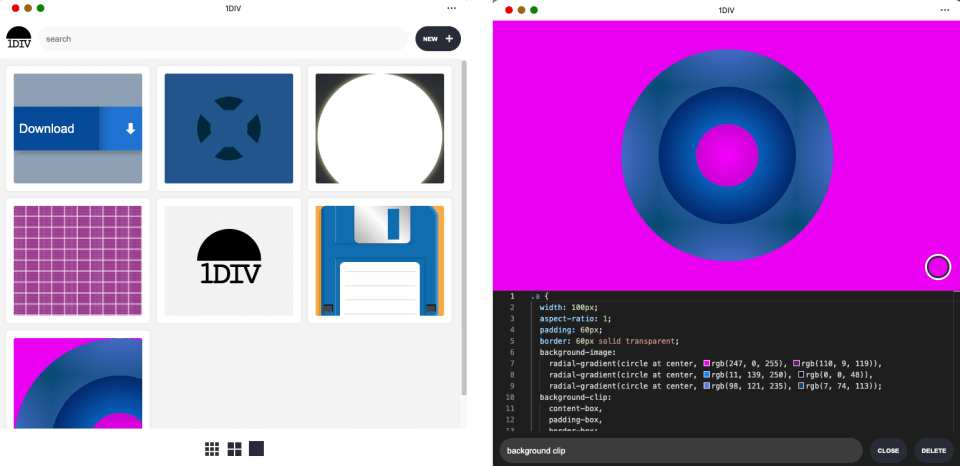Open the three-dot menu in the right window
Viewport: 960px width, 466px height.
(x=944, y=9)
